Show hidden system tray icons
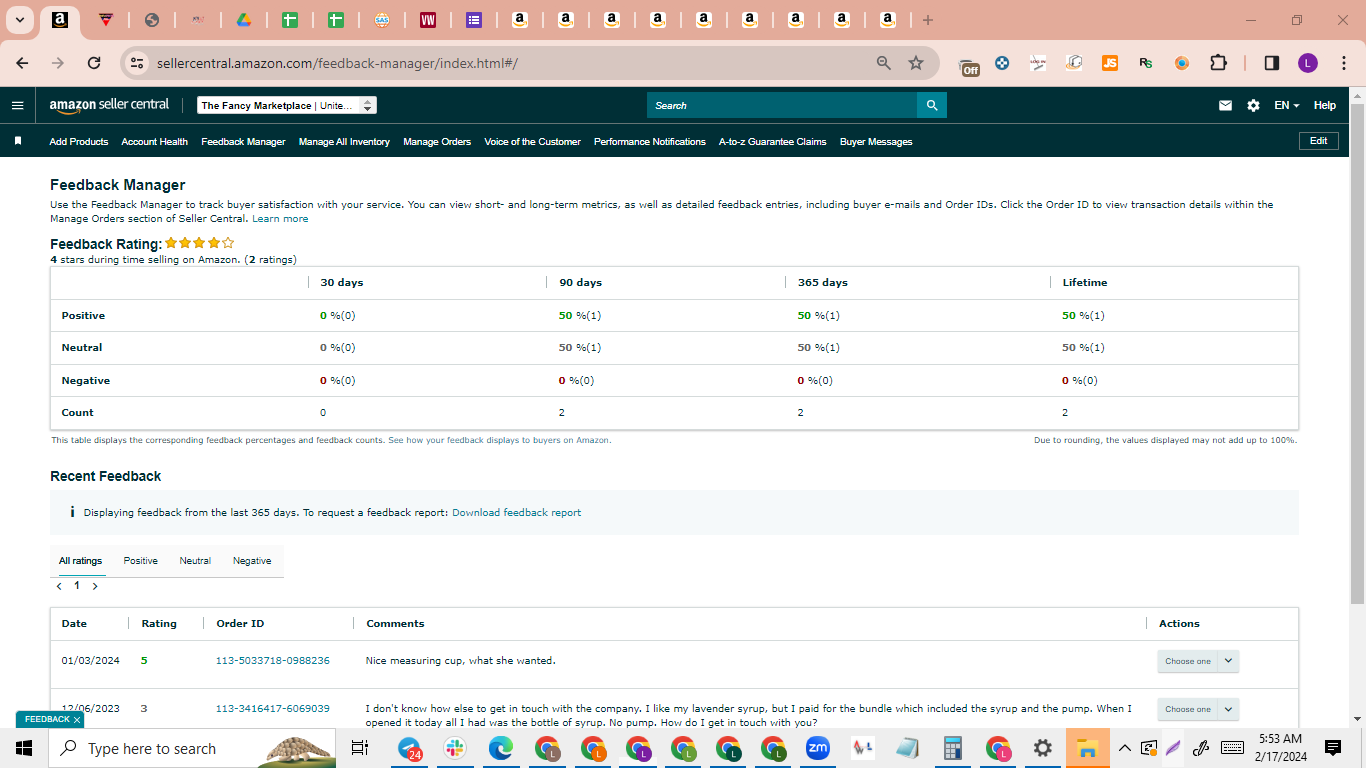The image size is (1366, 768). pos(1124,748)
